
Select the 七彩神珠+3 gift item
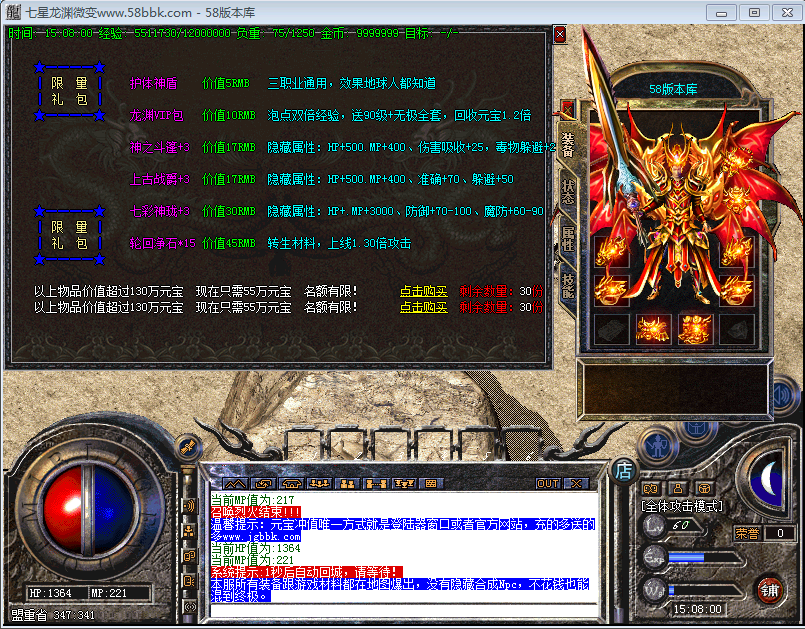159,211
